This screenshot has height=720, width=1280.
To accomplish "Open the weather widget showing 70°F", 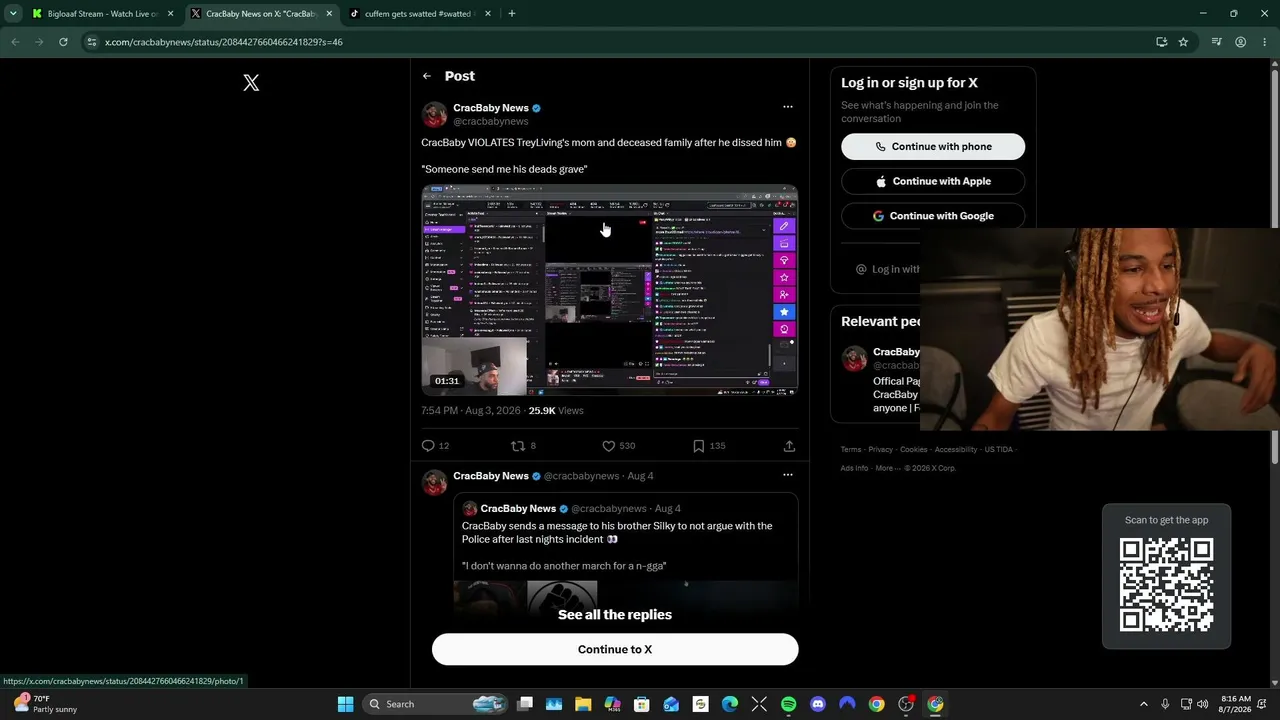I will tap(45, 704).
